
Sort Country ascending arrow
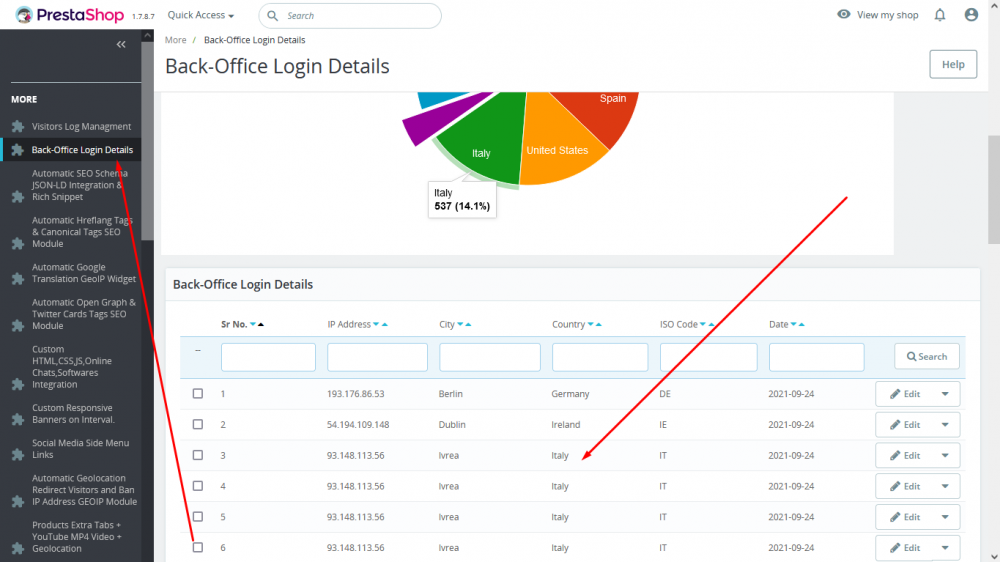(598, 325)
